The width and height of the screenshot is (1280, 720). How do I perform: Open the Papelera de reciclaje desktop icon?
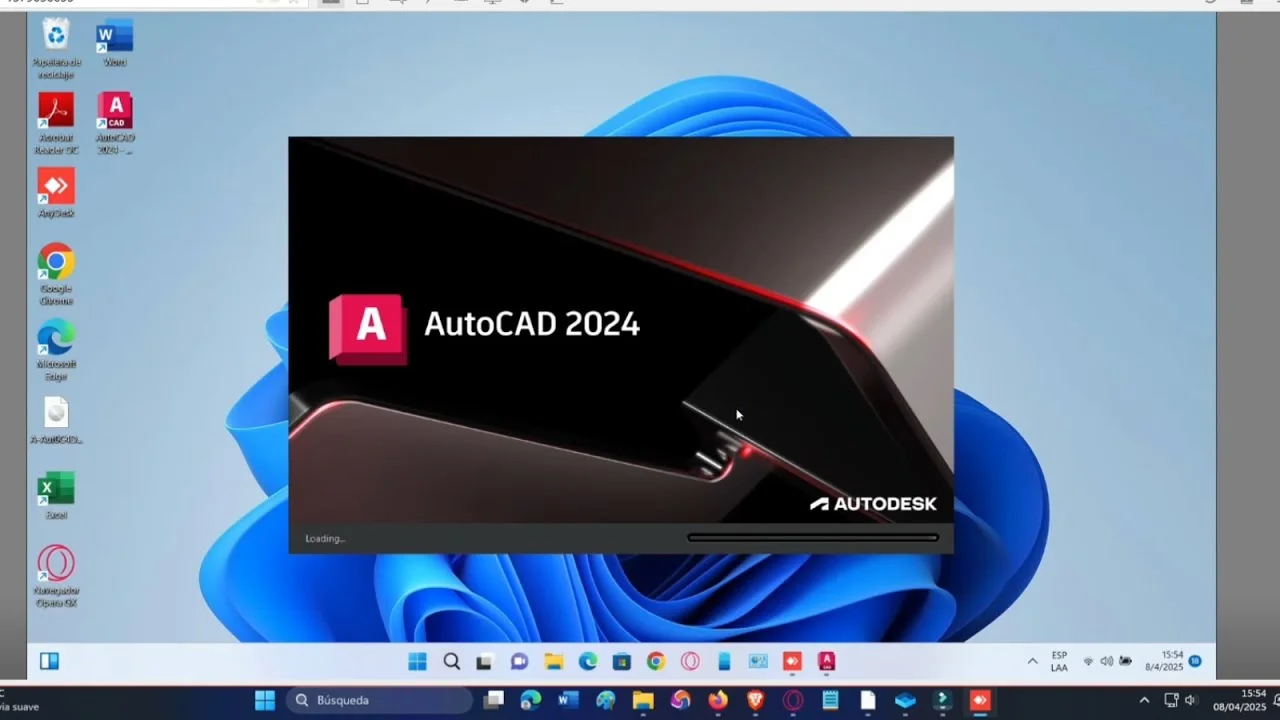55,47
